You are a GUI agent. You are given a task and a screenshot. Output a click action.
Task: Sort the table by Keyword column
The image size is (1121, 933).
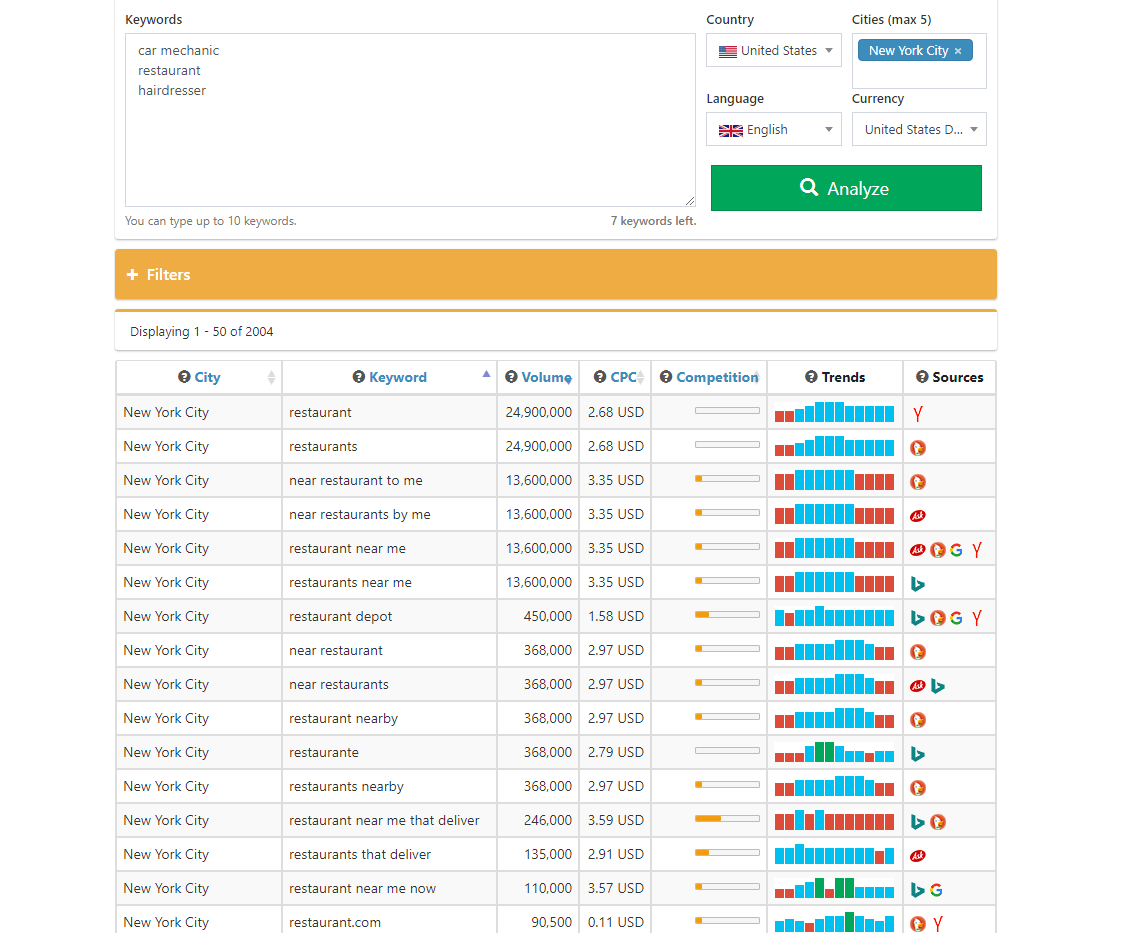(x=397, y=377)
